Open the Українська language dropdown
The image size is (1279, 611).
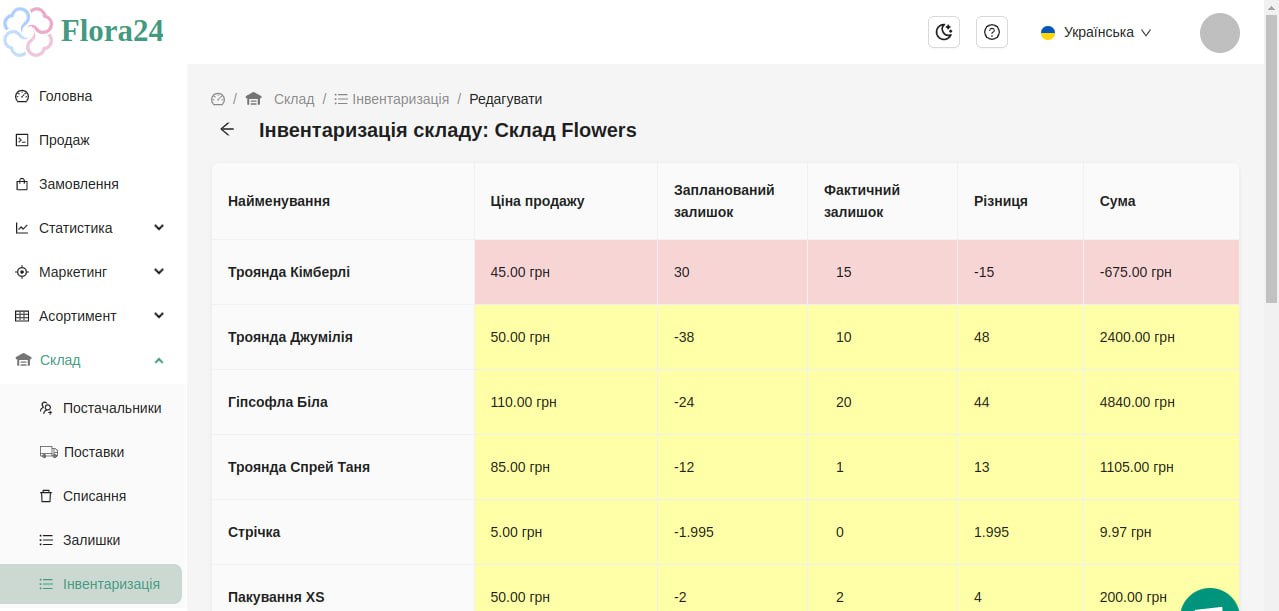(1096, 32)
